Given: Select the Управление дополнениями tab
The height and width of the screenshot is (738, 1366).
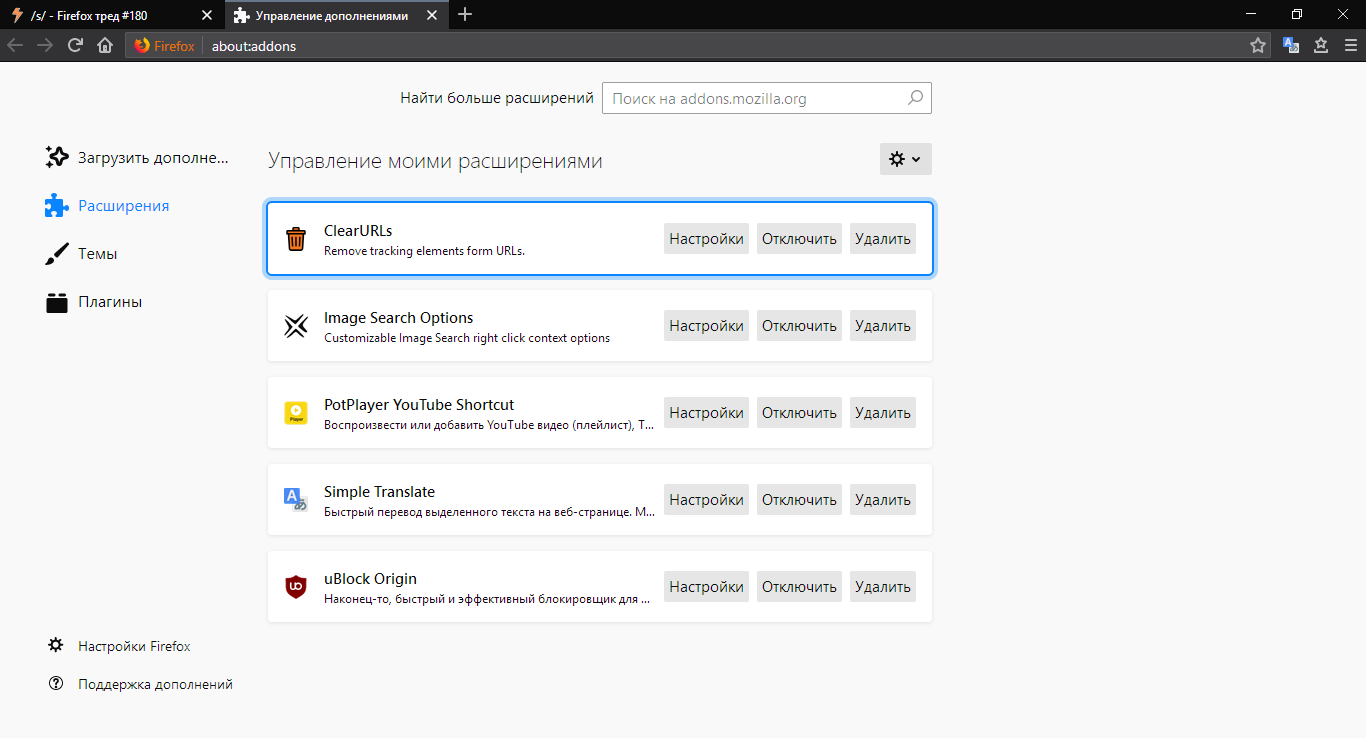Looking at the screenshot, I should 336,15.
